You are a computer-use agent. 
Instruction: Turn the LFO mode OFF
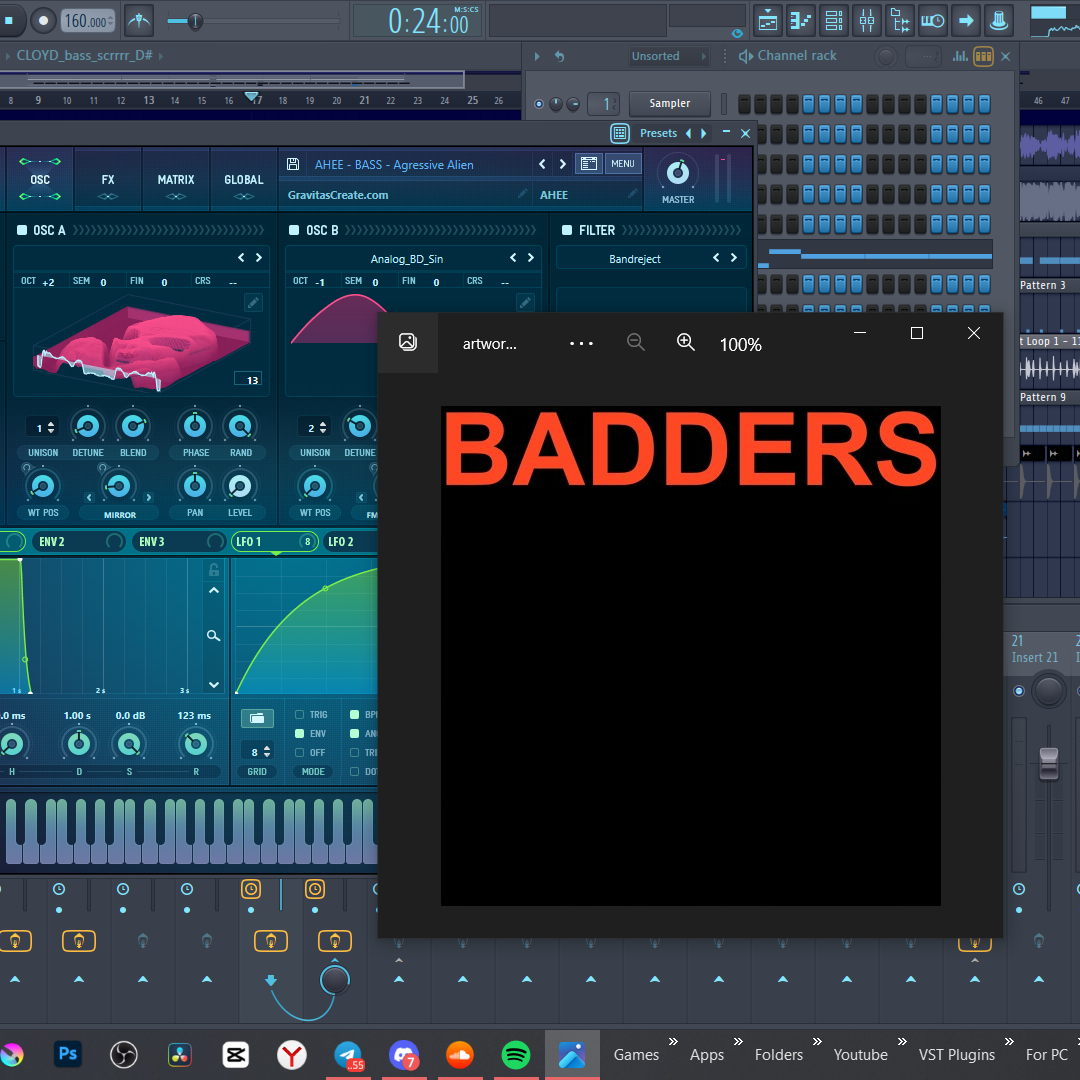297,752
